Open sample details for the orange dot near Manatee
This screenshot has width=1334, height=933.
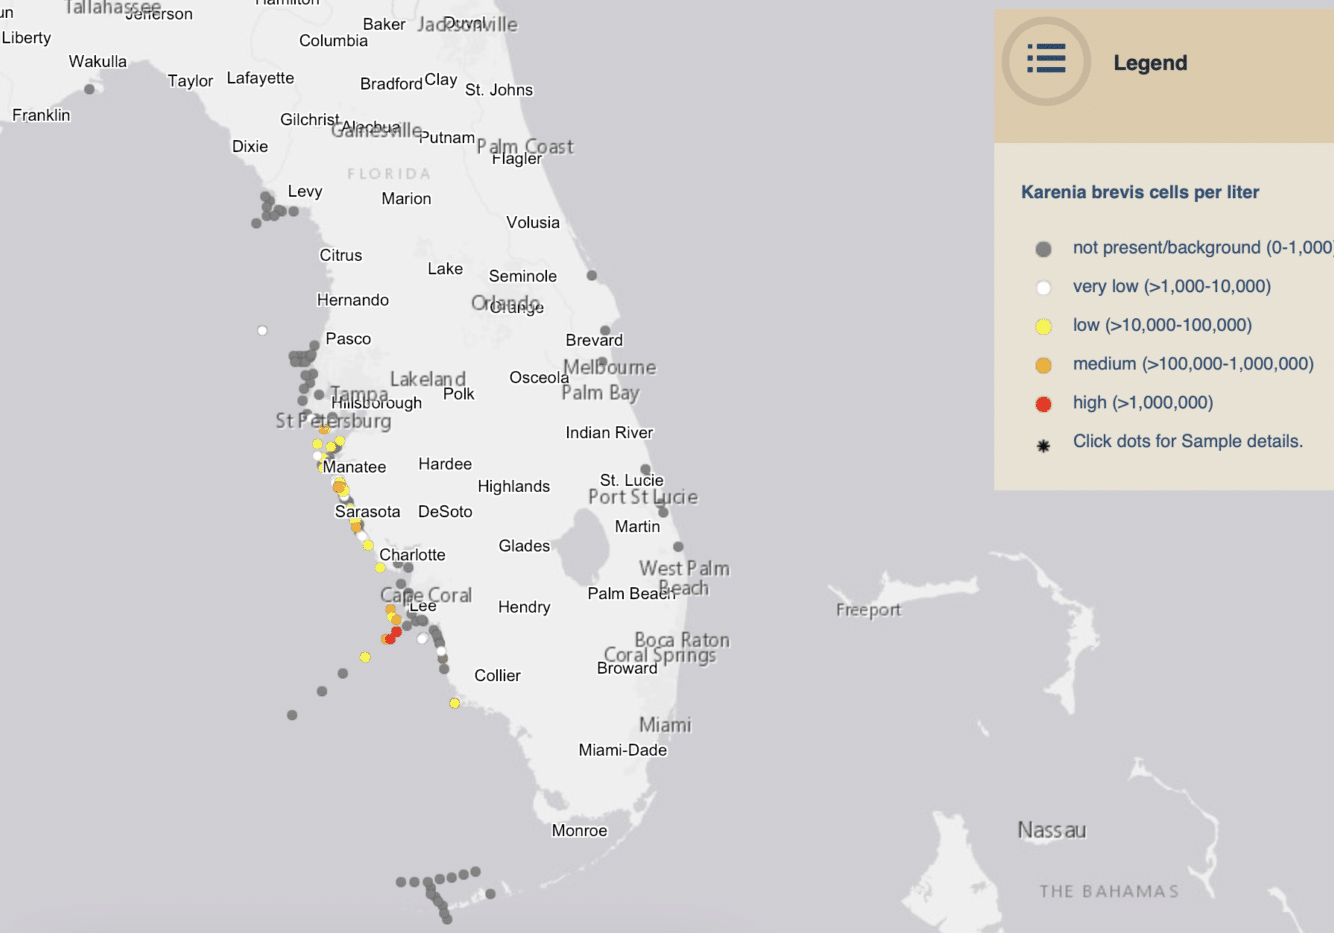click(340, 485)
